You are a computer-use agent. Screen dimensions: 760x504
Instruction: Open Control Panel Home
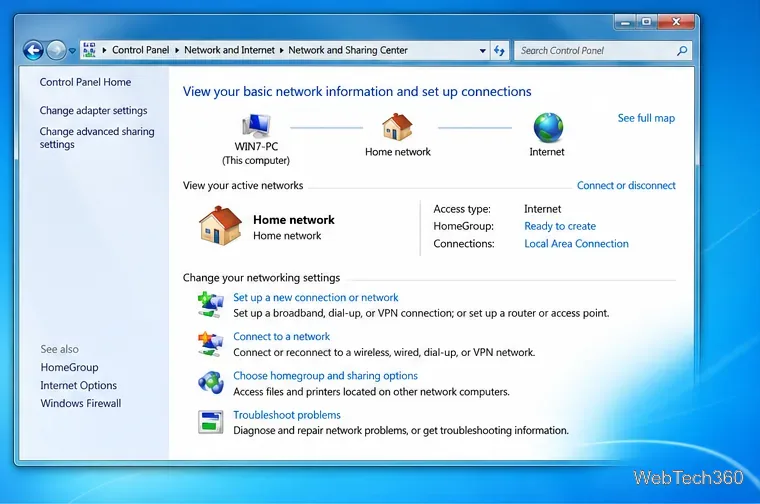click(x=85, y=82)
